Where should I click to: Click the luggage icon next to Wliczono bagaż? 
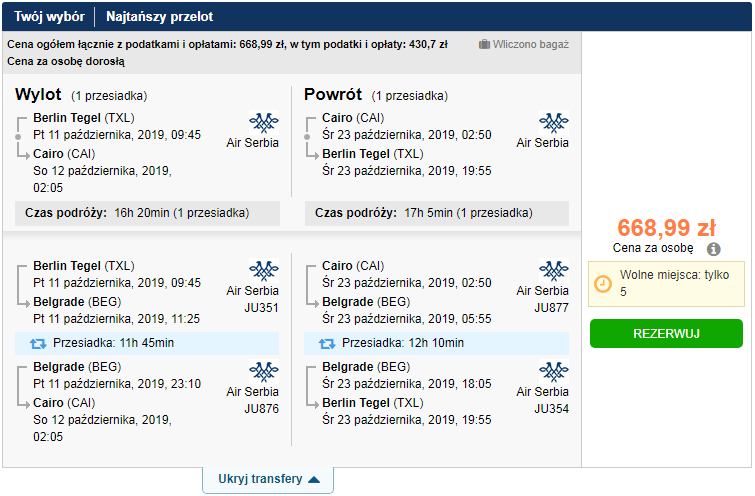coord(484,44)
